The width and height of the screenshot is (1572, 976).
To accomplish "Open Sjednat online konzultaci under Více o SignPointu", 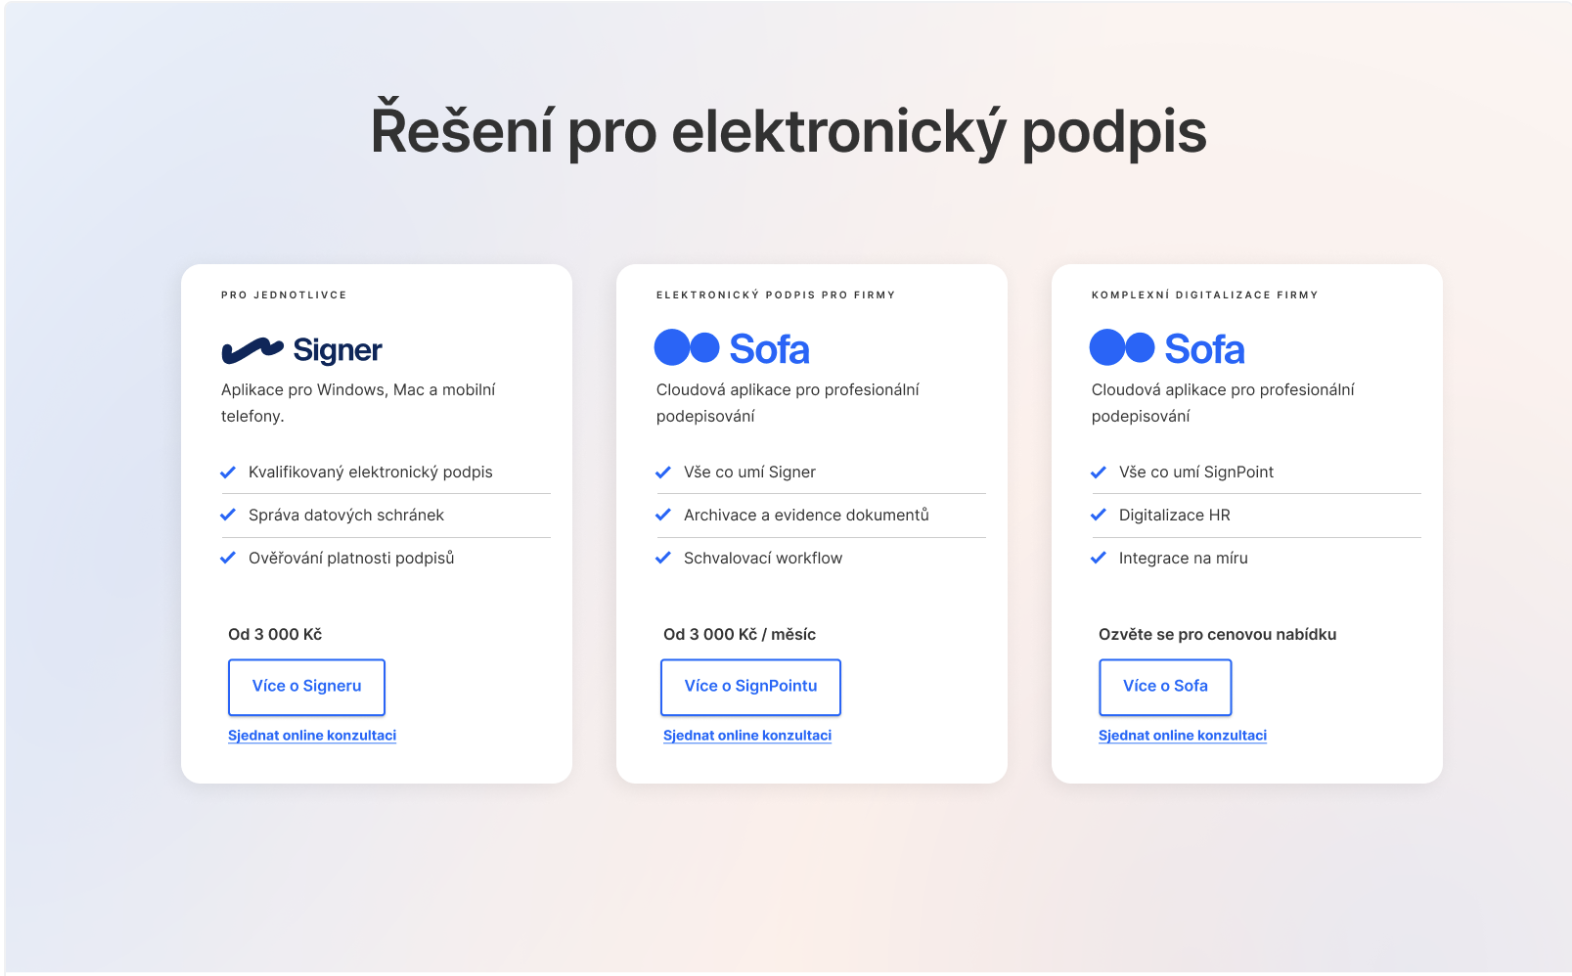I will point(747,736).
